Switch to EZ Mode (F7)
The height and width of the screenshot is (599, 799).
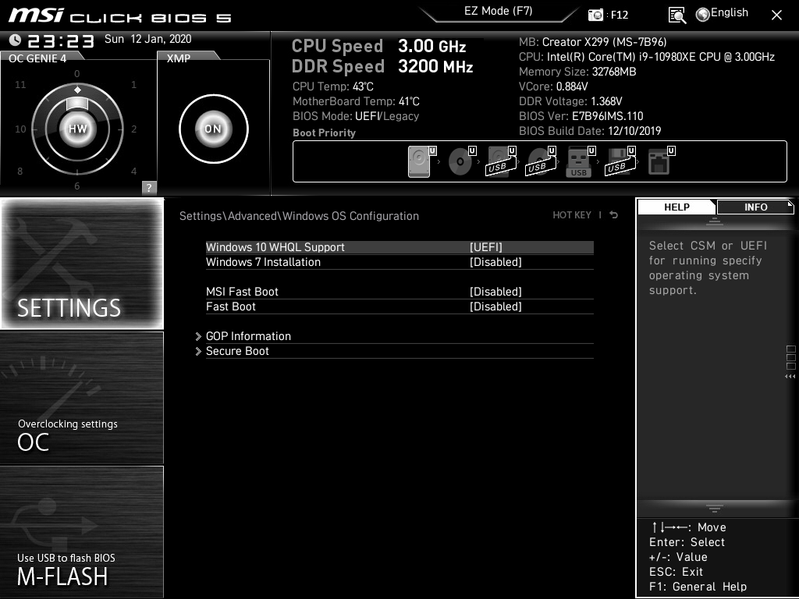[498, 12]
